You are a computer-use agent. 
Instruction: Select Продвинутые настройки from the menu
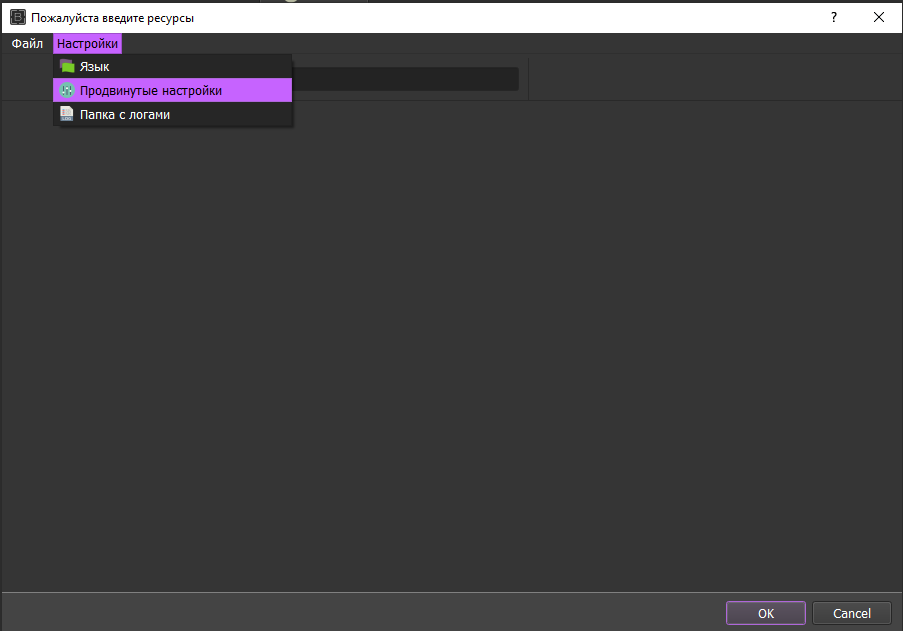pyautogui.click(x=151, y=90)
